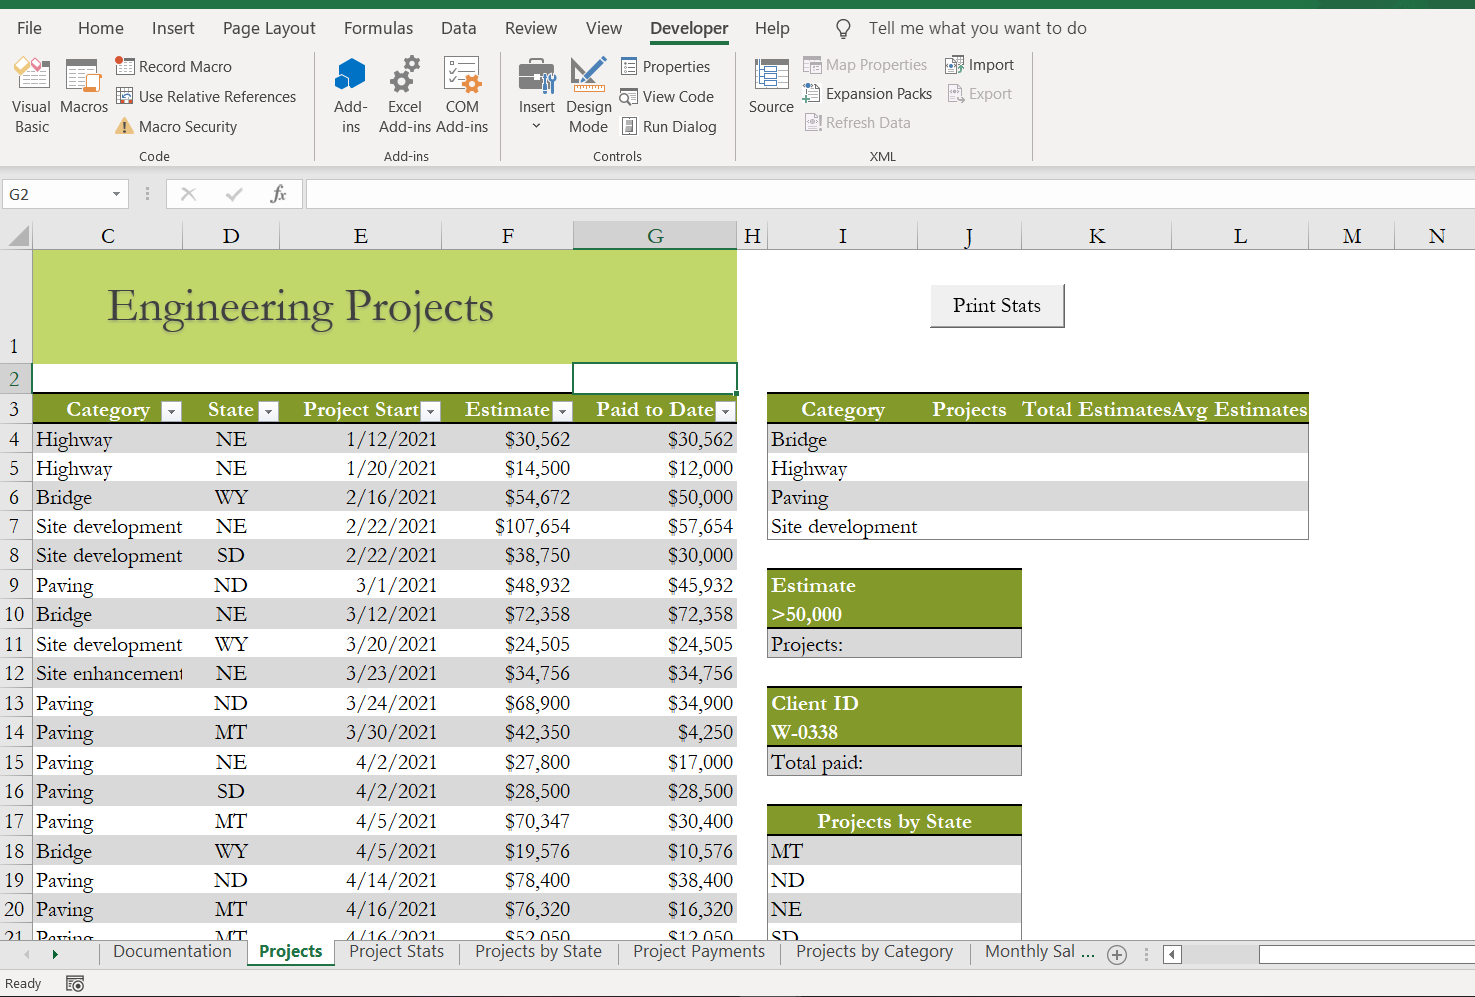
Task: Open XML Expansion Packs
Action: point(868,93)
